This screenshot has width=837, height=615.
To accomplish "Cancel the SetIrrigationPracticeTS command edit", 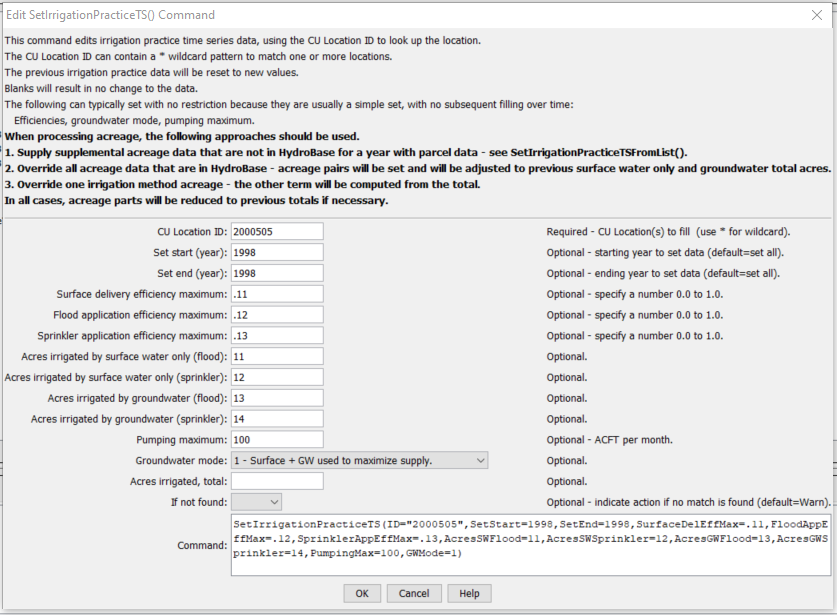I will coord(414,593).
